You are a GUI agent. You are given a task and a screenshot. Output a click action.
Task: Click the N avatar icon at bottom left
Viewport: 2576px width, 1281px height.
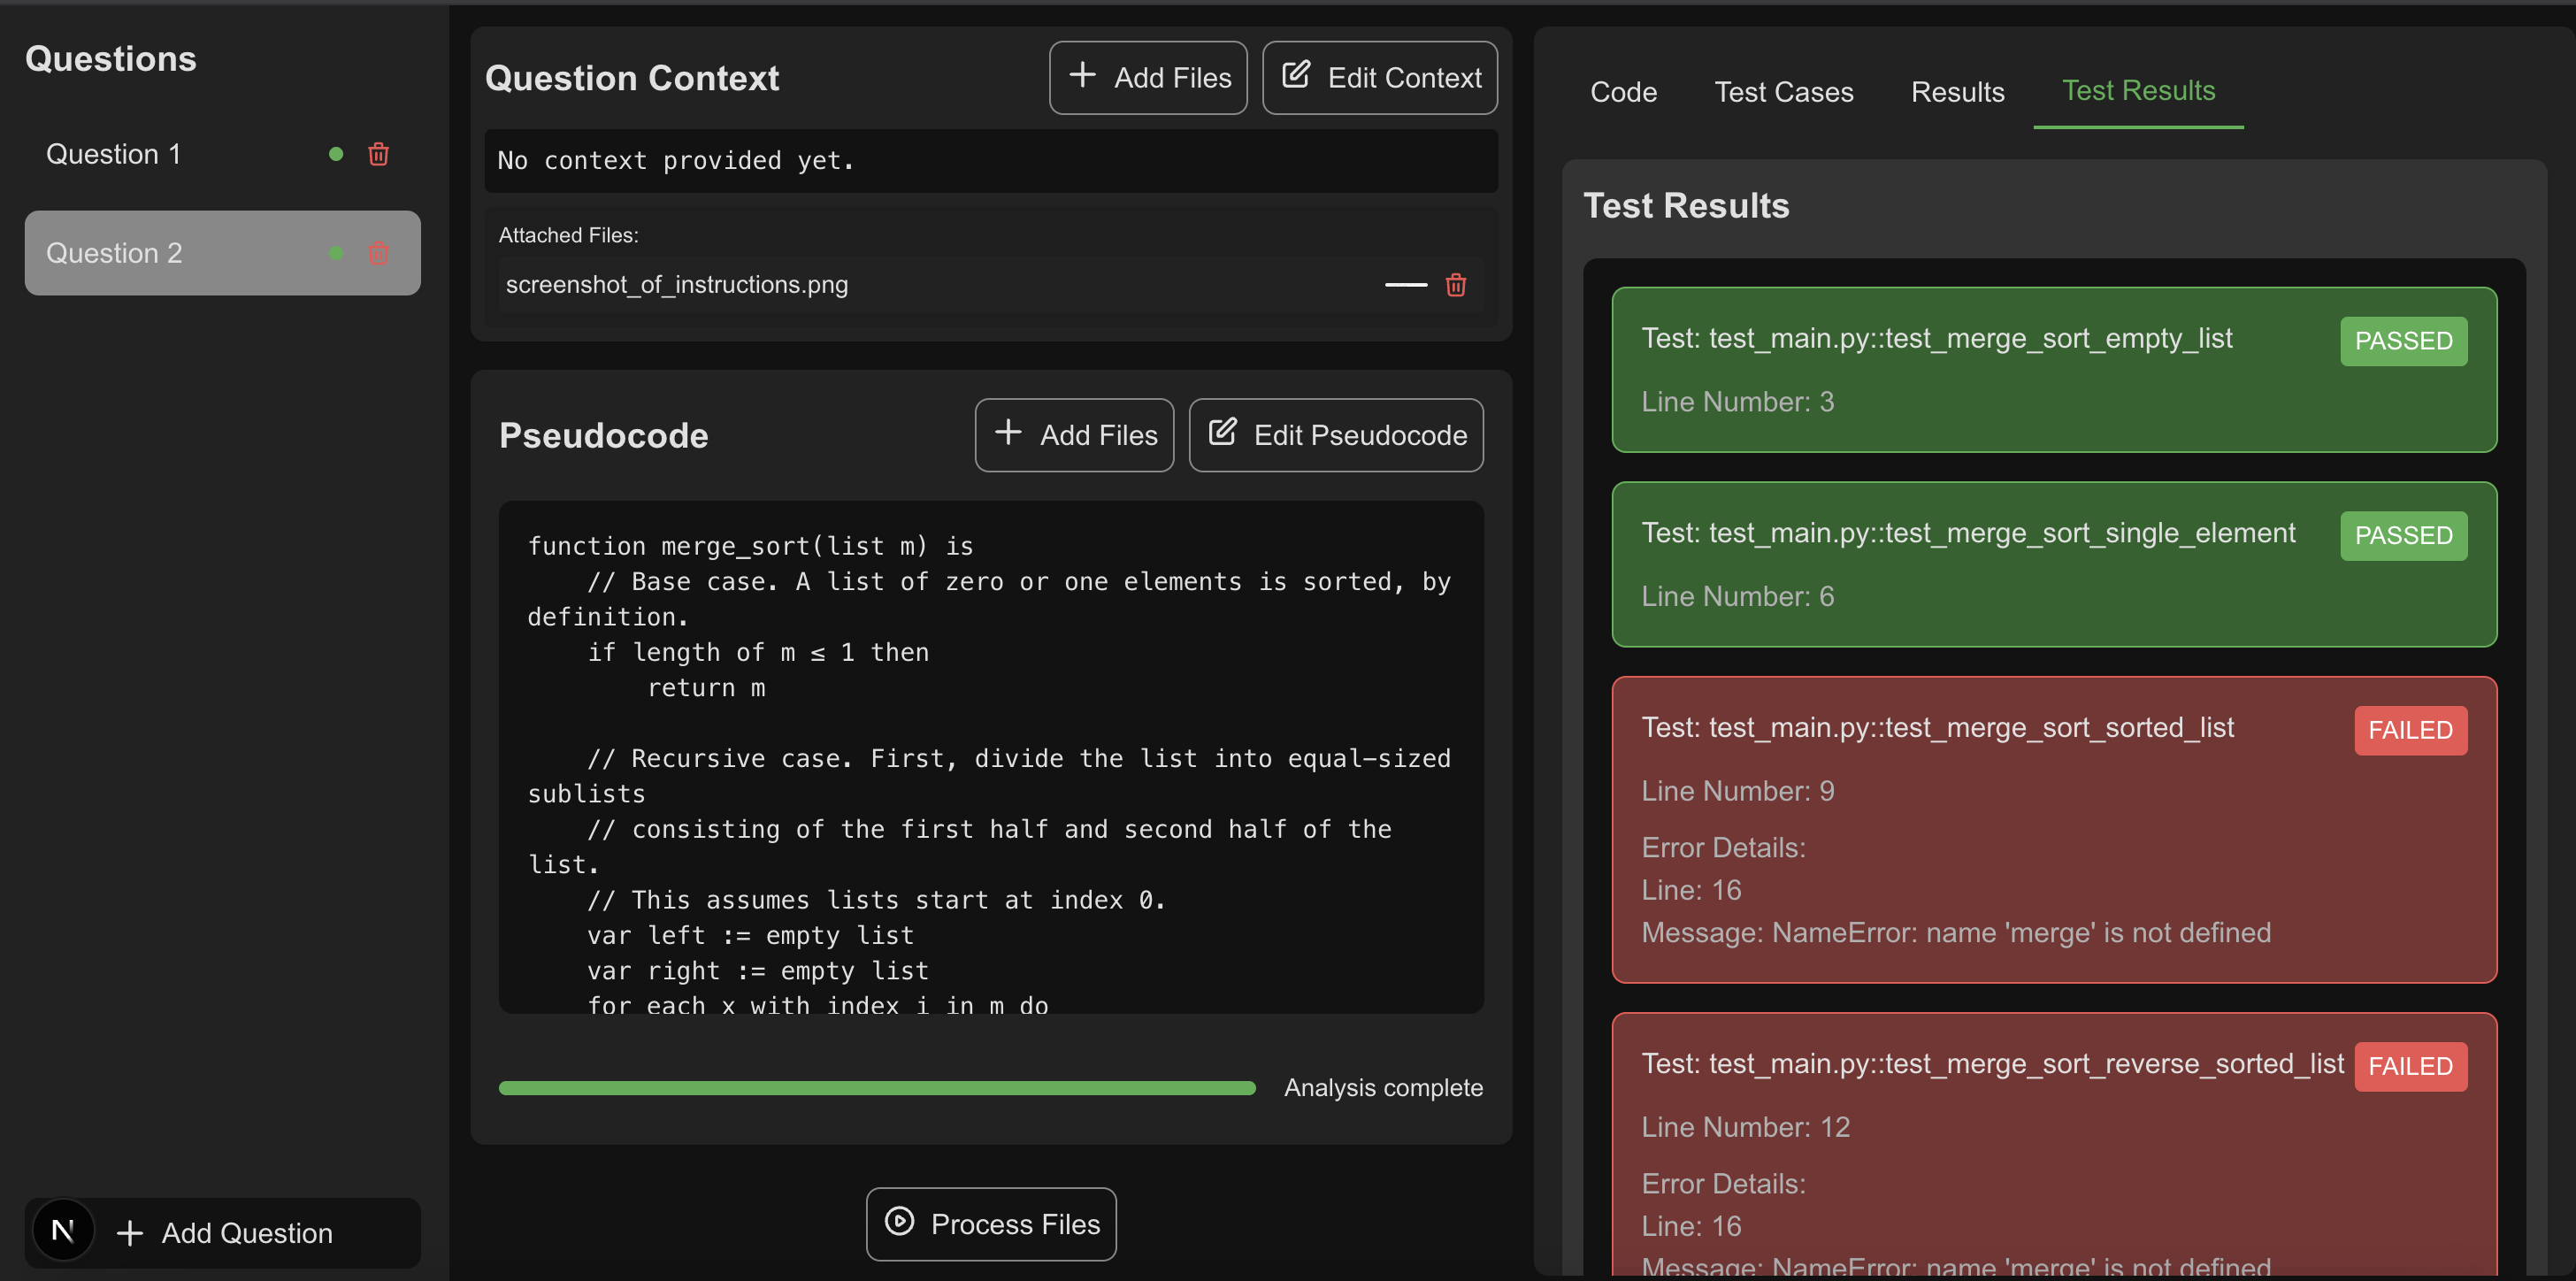pyautogui.click(x=63, y=1231)
